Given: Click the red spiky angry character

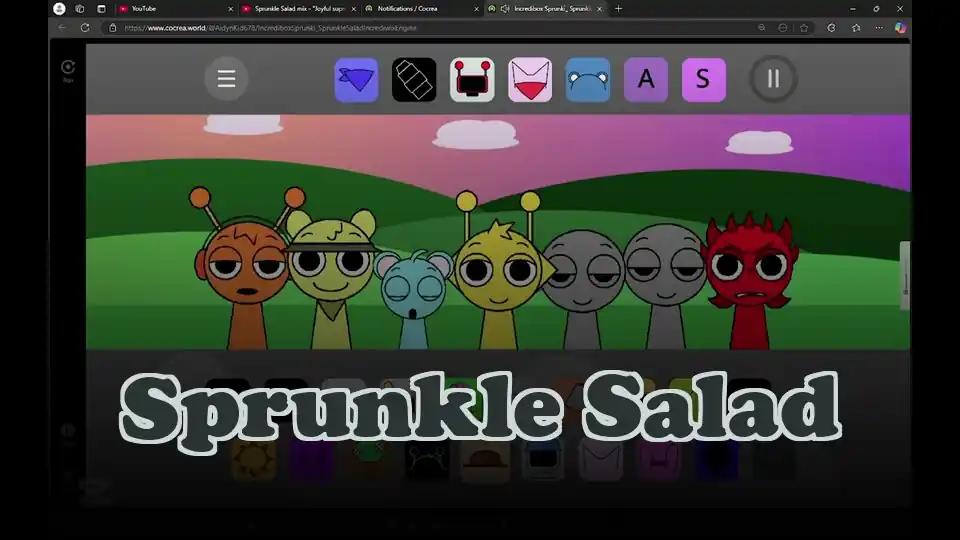Looking at the screenshot, I should [x=751, y=282].
